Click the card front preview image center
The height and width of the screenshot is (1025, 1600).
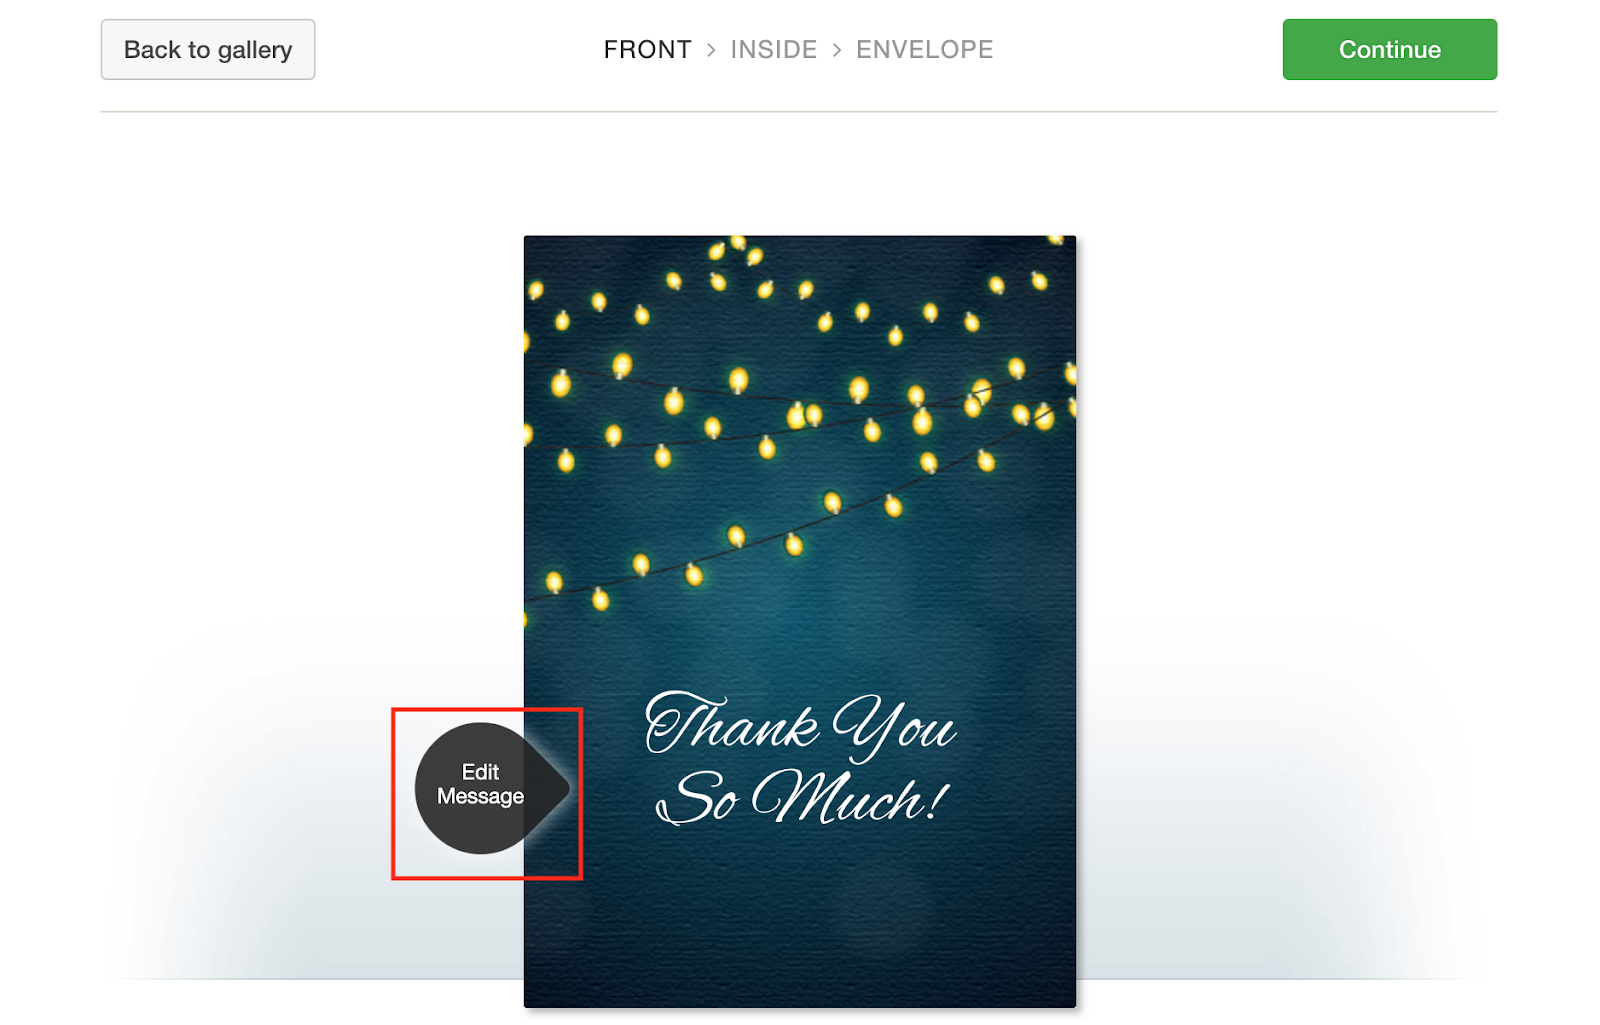click(x=800, y=621)
